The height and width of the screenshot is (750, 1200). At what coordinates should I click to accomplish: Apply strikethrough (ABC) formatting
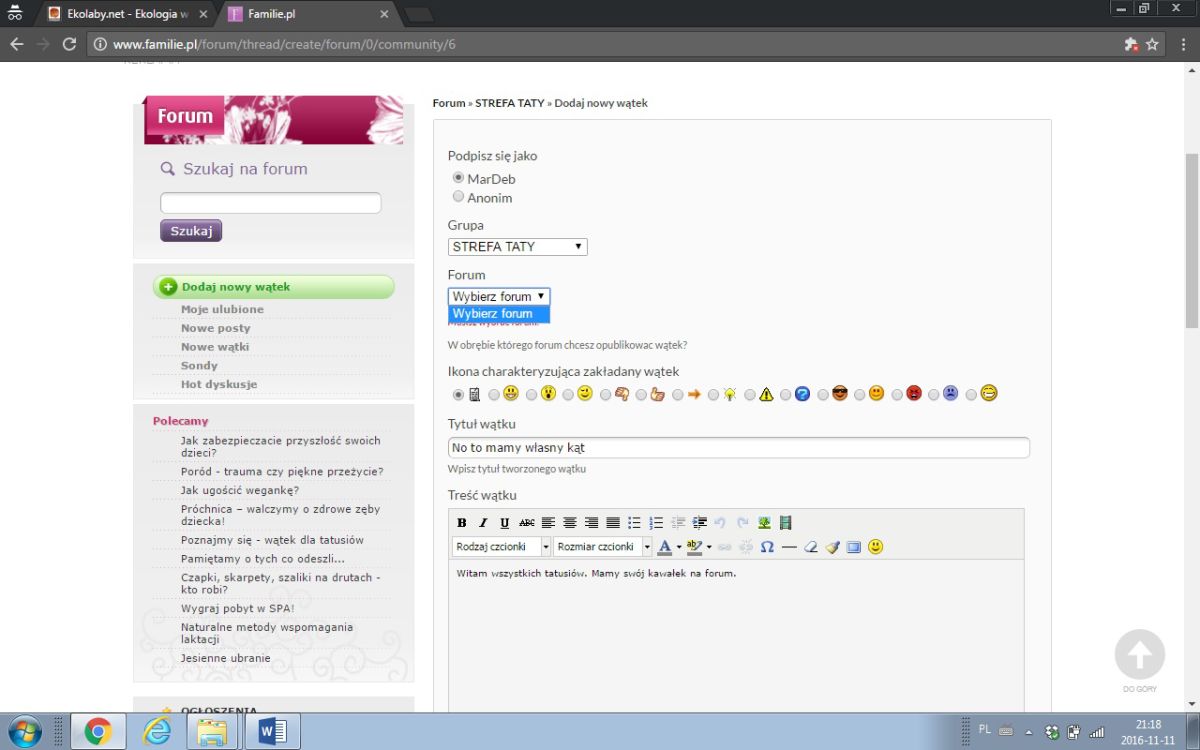click(x=527, y=523)
